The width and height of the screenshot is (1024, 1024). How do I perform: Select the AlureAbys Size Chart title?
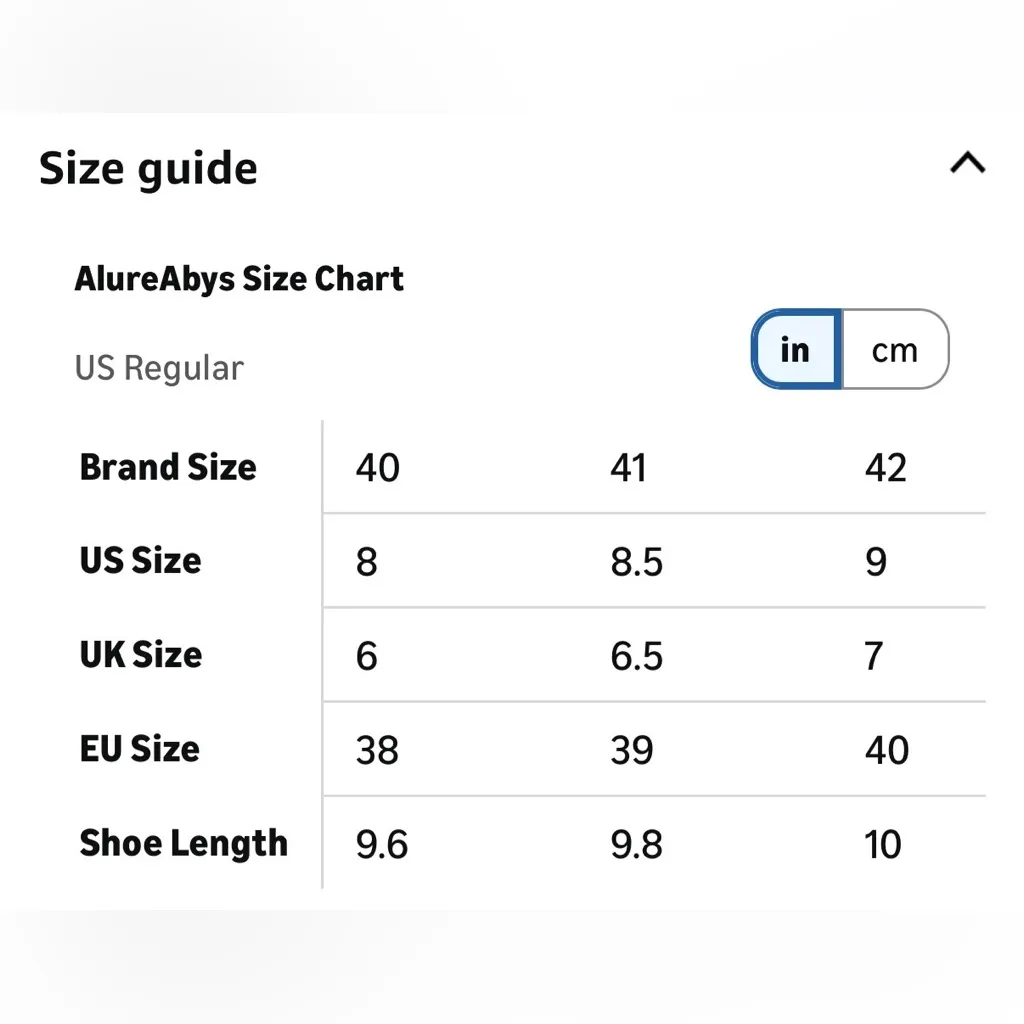(239, 279)
